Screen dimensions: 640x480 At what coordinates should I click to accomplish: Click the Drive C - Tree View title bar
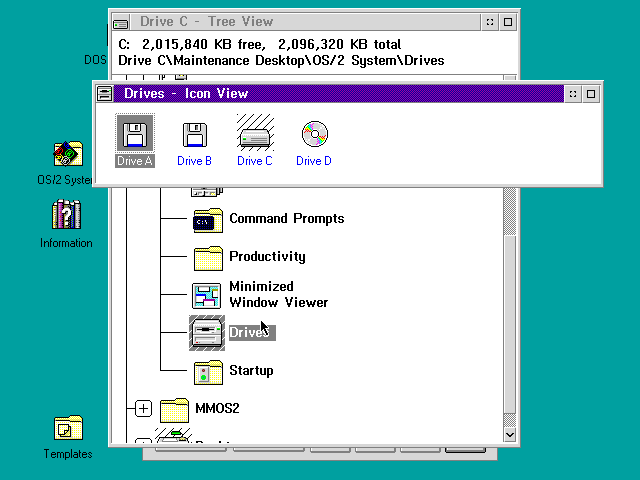coord(305,22)
